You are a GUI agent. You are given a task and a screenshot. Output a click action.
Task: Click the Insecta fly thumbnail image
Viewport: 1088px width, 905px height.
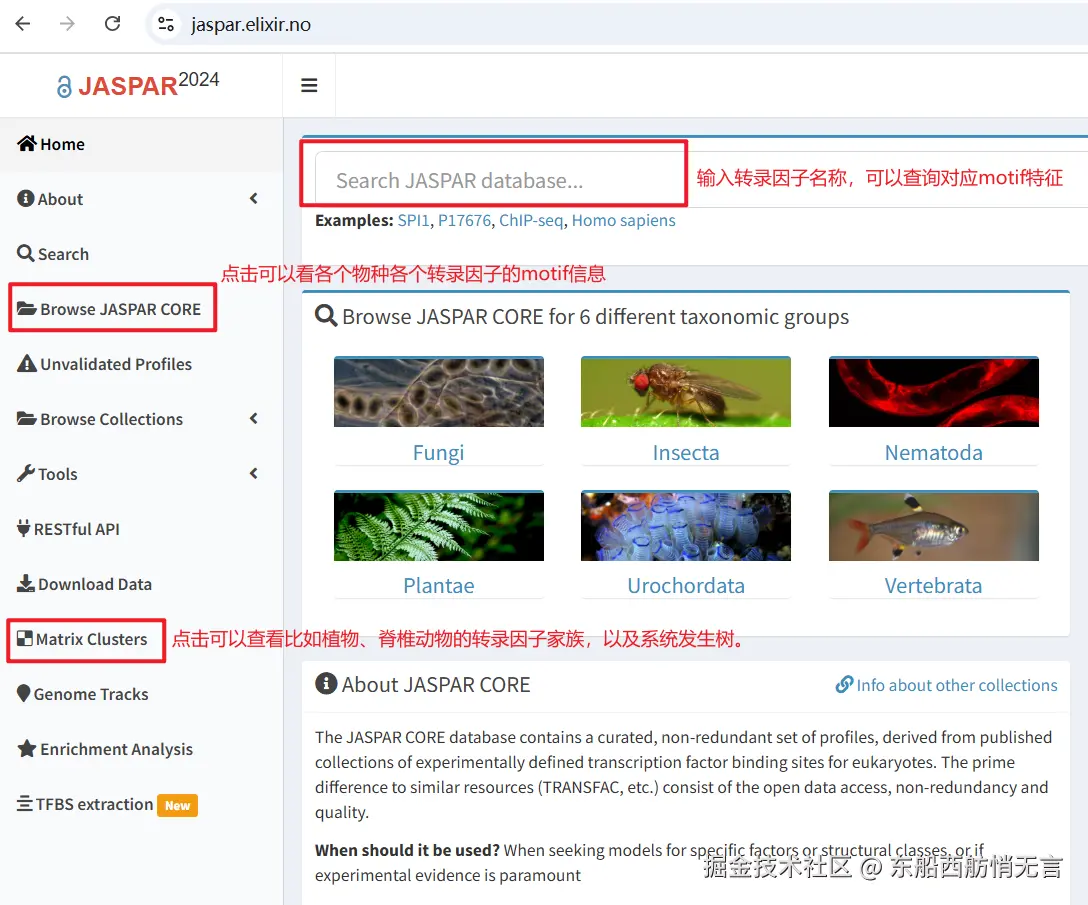click(686, 391)
